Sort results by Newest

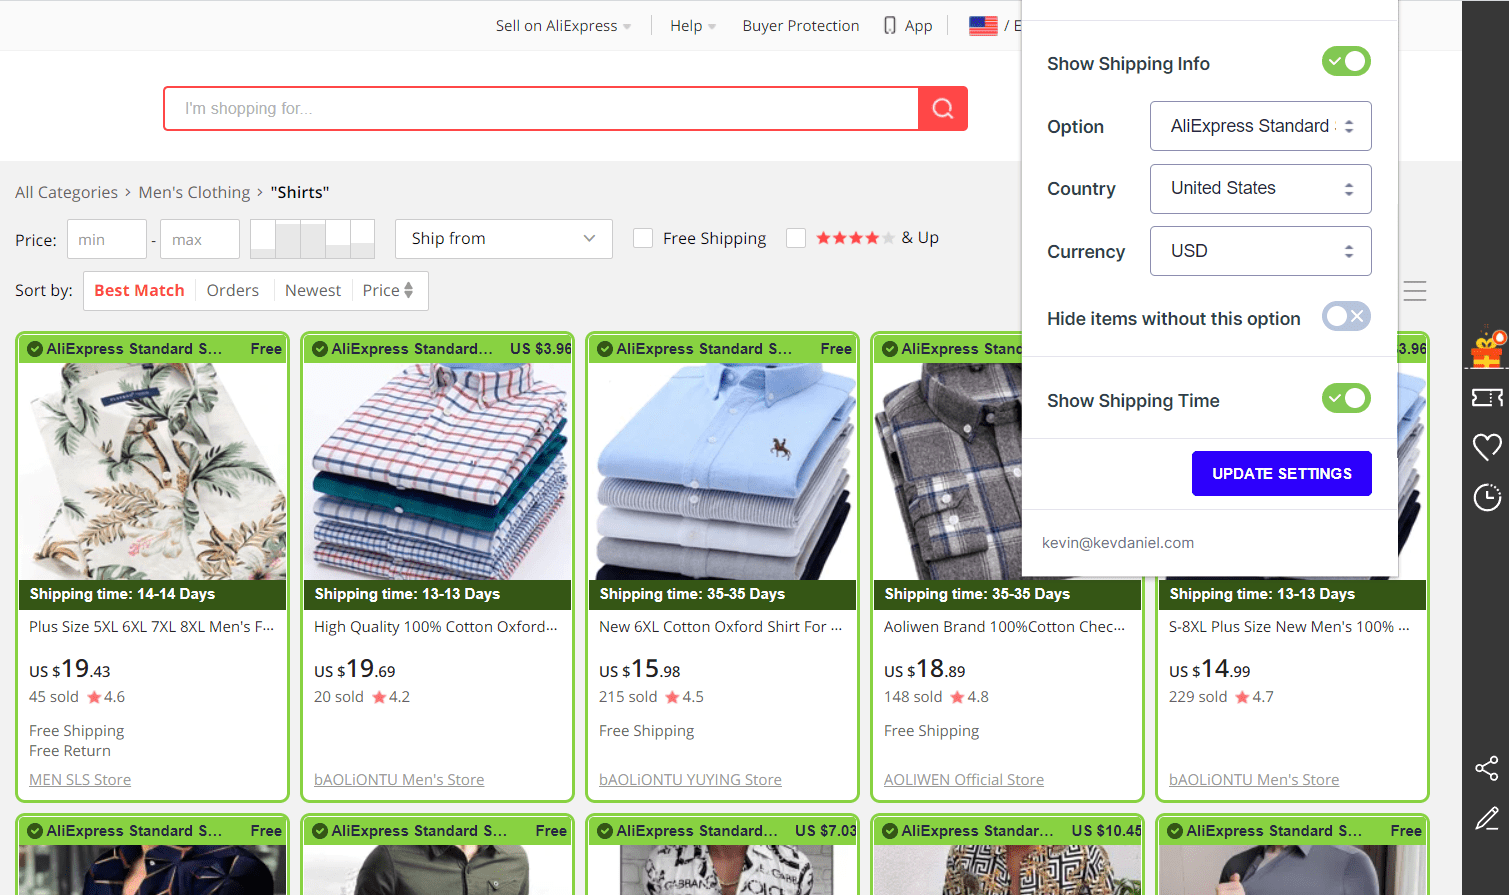coord(312,291)
